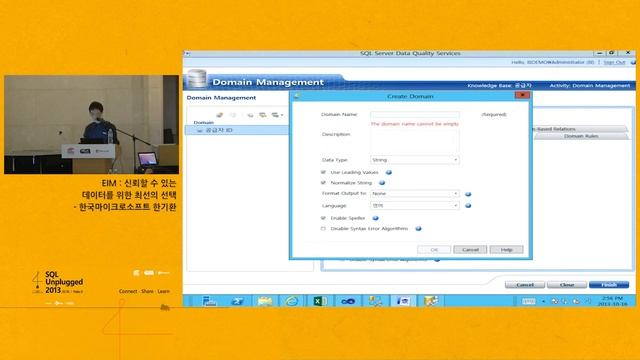Click the taskbar icon right of the infinity app

[x=375, y=301]
